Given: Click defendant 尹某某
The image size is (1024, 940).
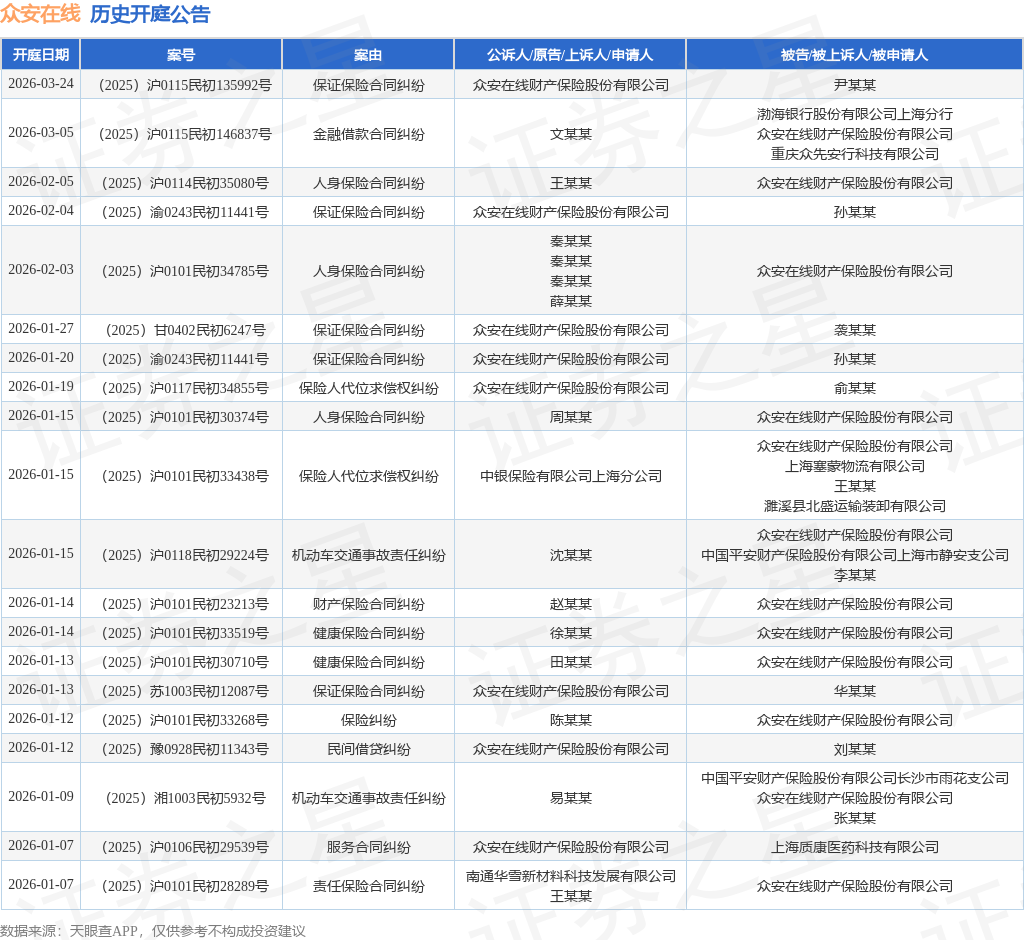Looking at the screenshot, I should (x=855, y=85).
